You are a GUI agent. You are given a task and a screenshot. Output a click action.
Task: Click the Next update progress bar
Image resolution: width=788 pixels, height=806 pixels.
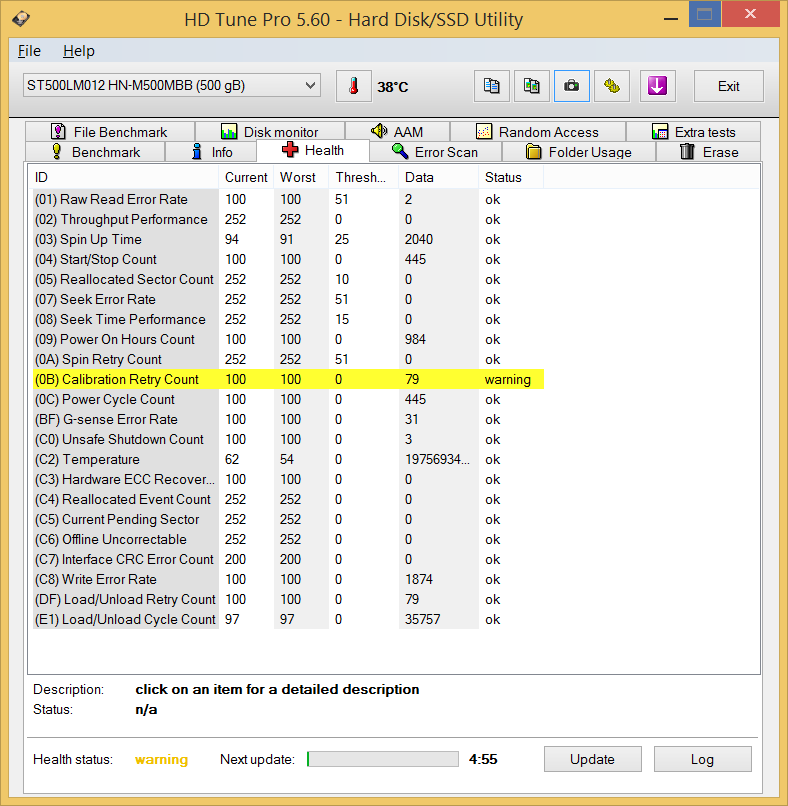tap(382, 759)
